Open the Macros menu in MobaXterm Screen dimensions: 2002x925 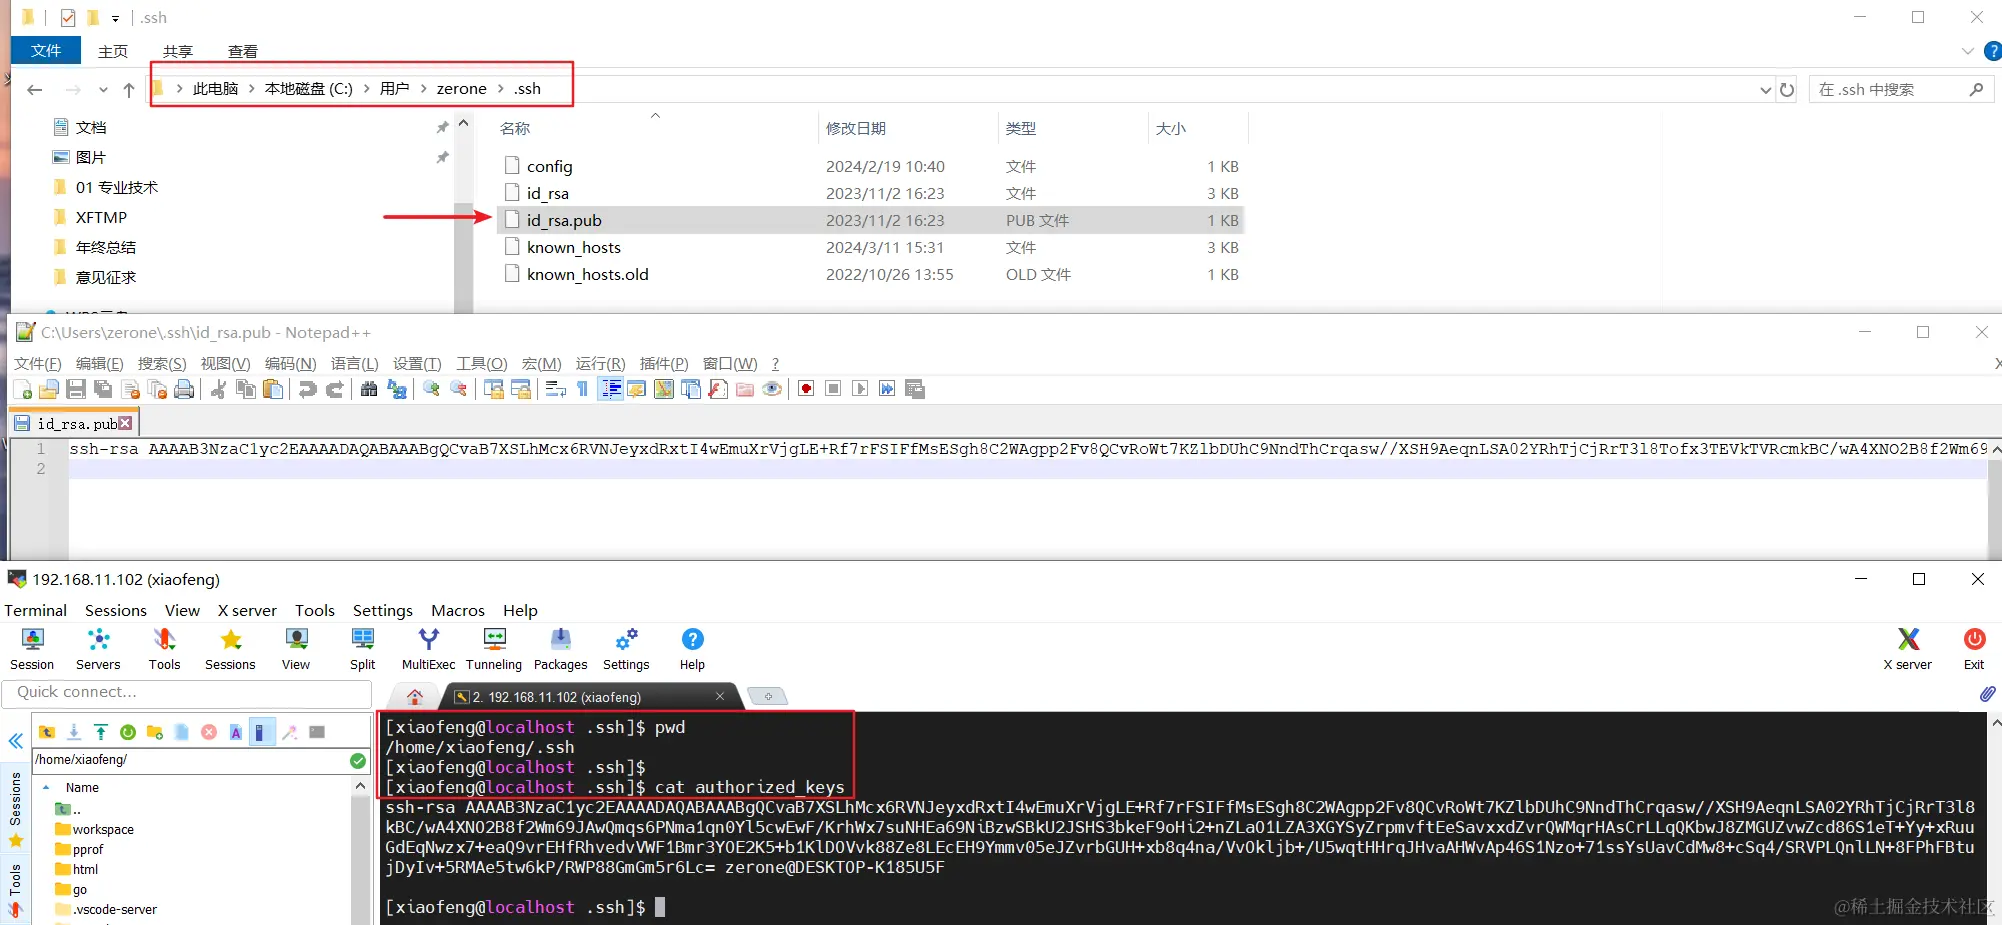(458, 610)
